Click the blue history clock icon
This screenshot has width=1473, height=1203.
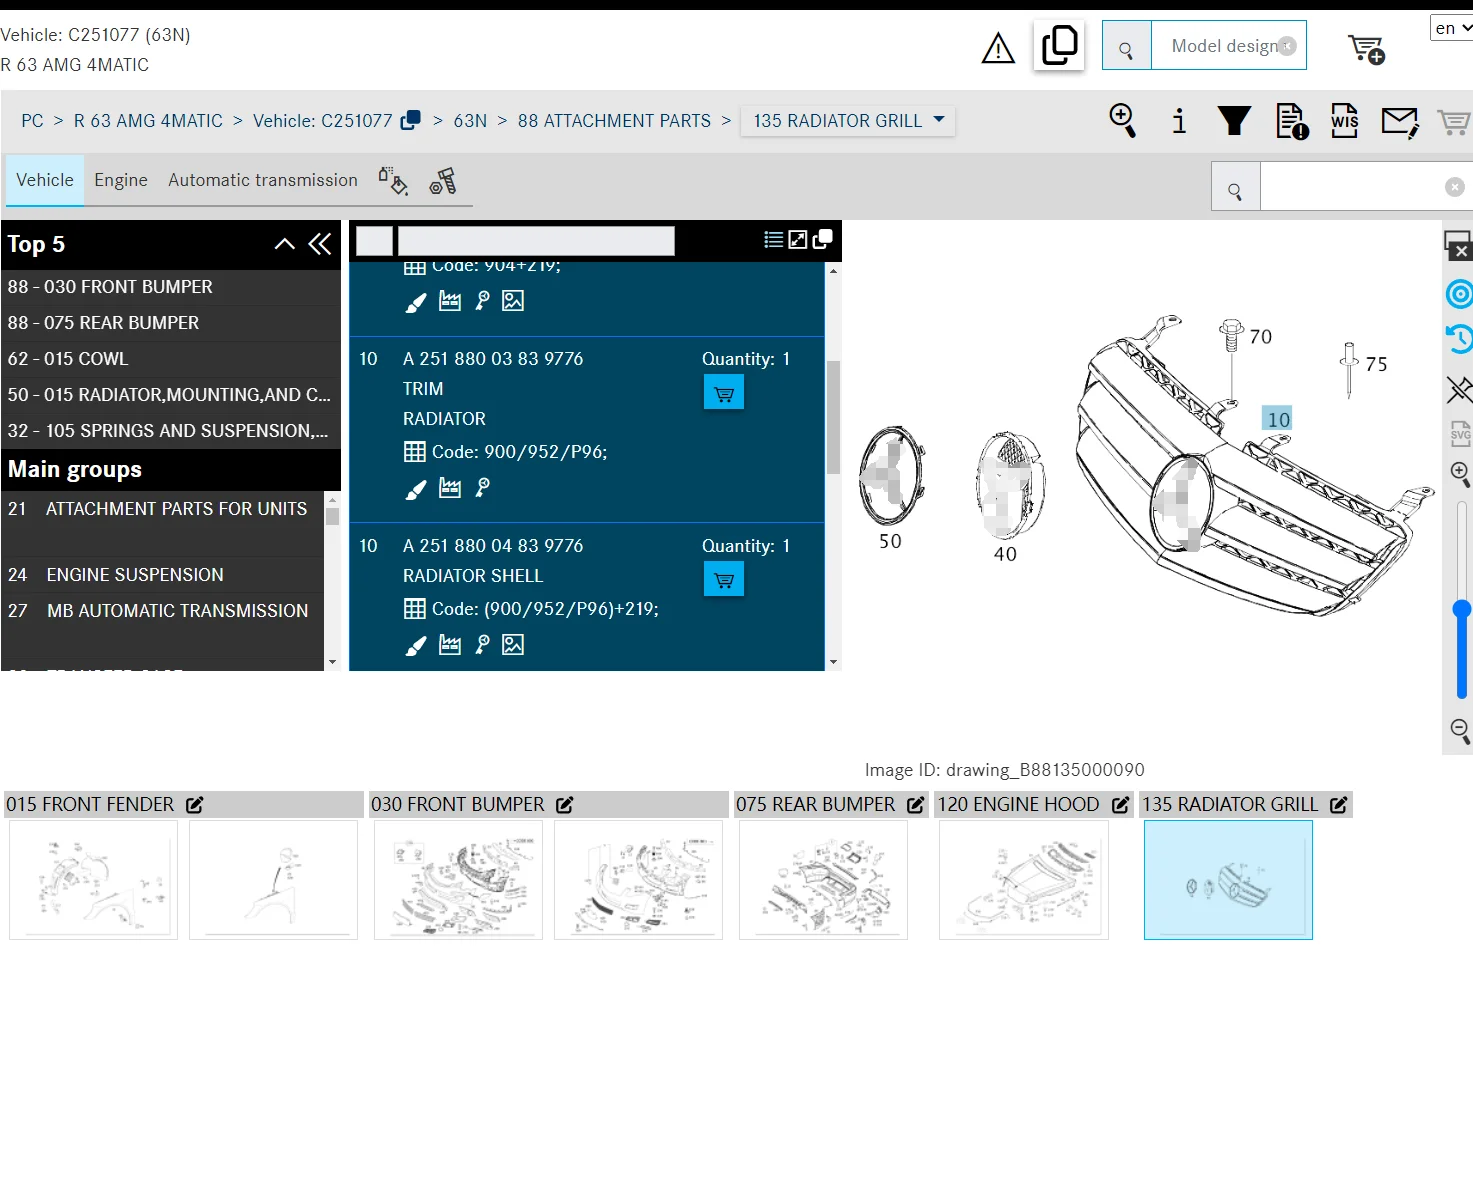coord(1460,340)
